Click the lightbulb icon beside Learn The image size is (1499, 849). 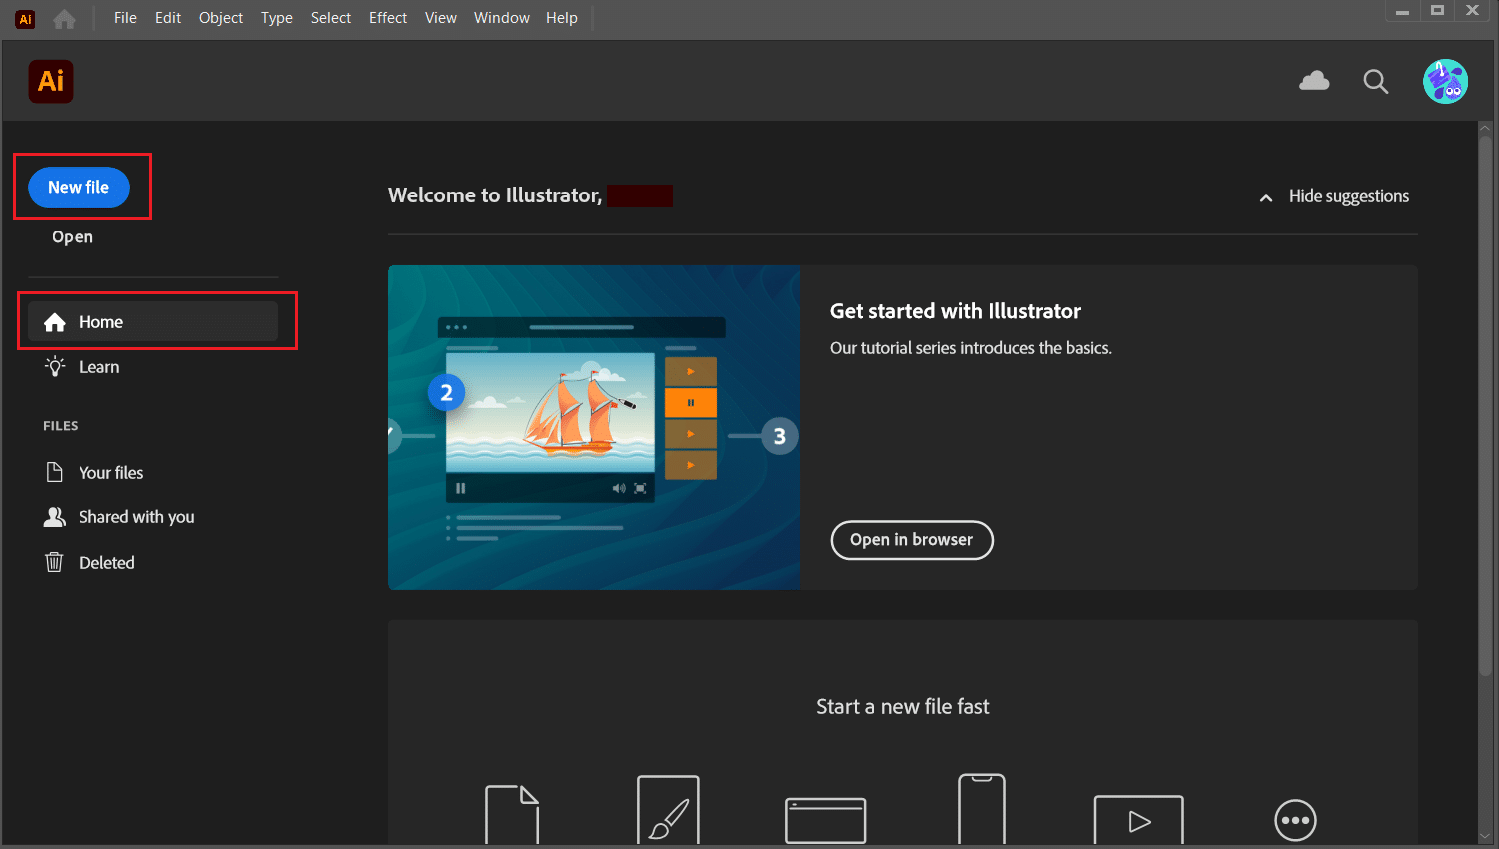point(55,366)
